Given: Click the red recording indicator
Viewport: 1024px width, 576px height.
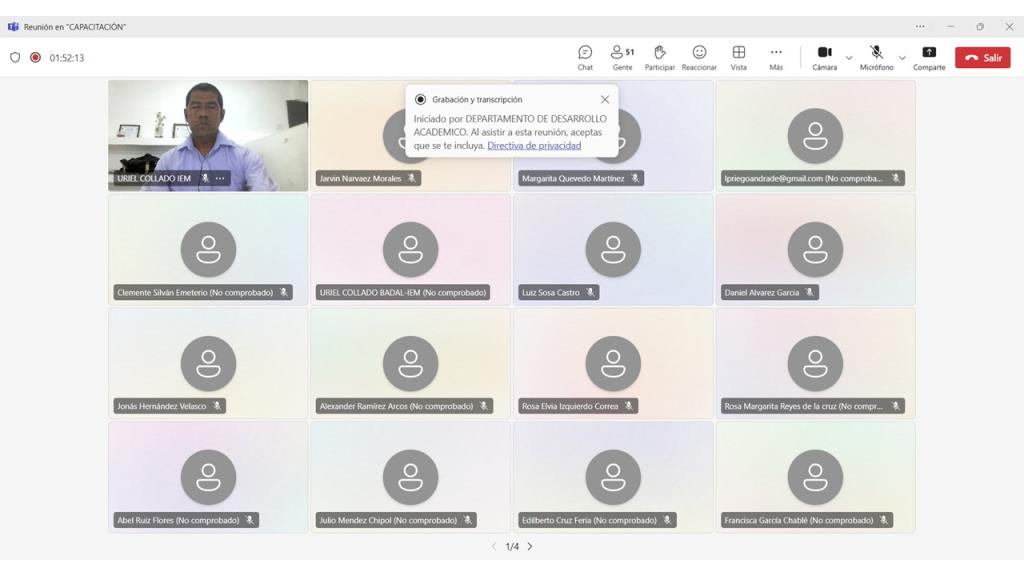Looking at the screenshot, I should (x=35, y=58).
